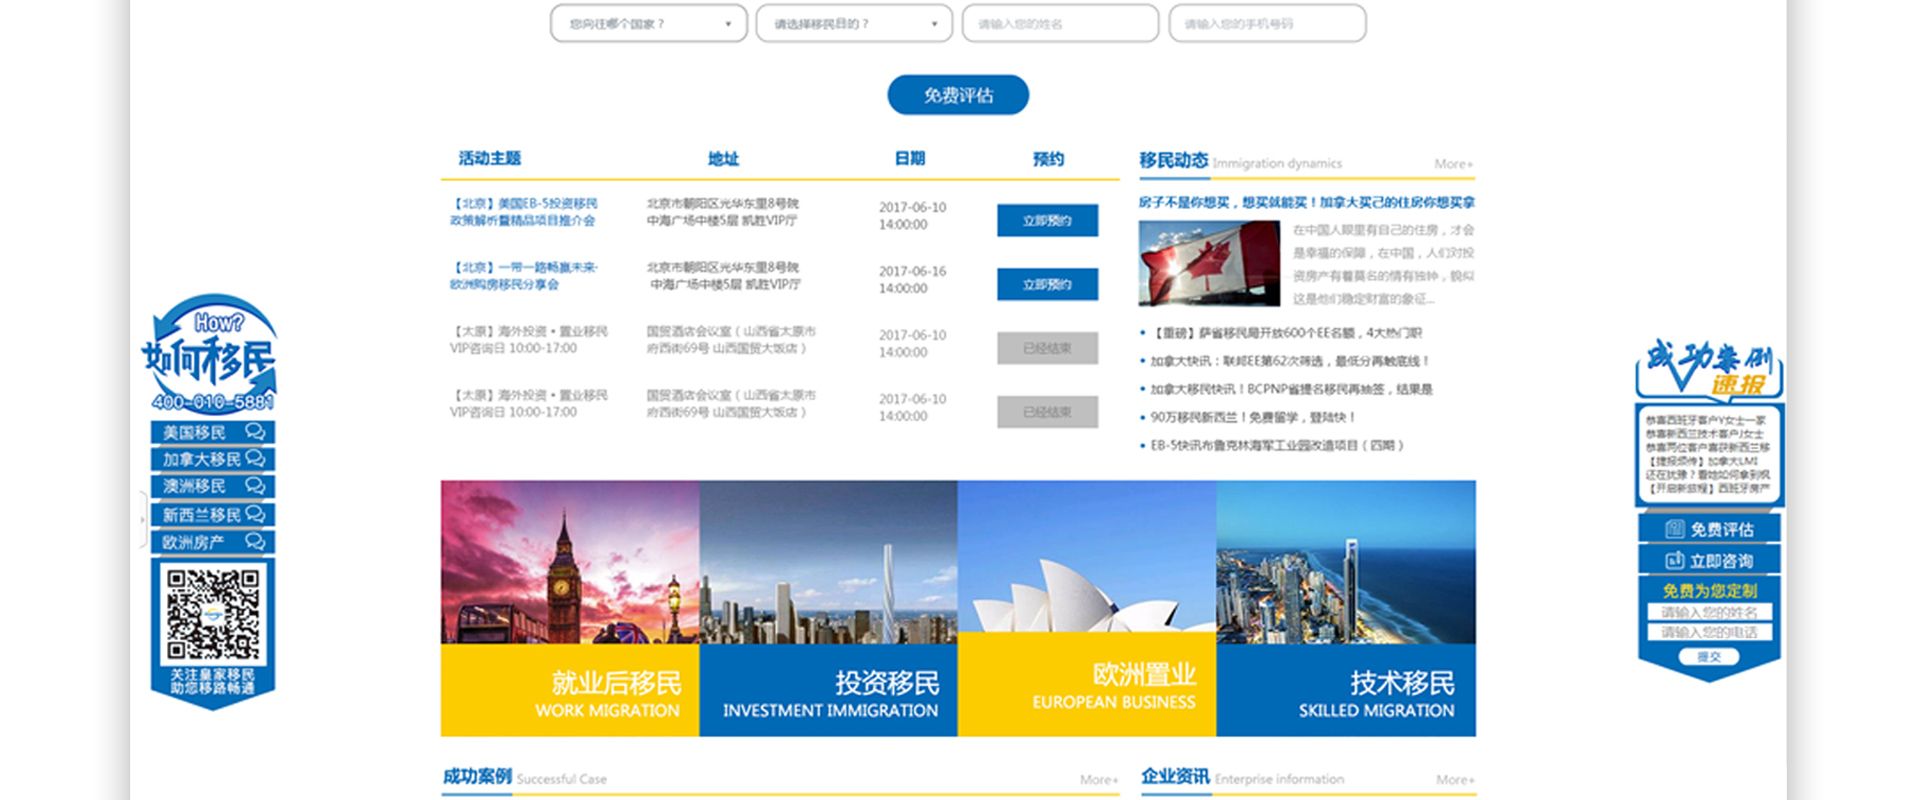The height and width of the screenshot is (800, 1920).
Task: Click the QR code in left sidebar
Action: (x=212, y=615)
